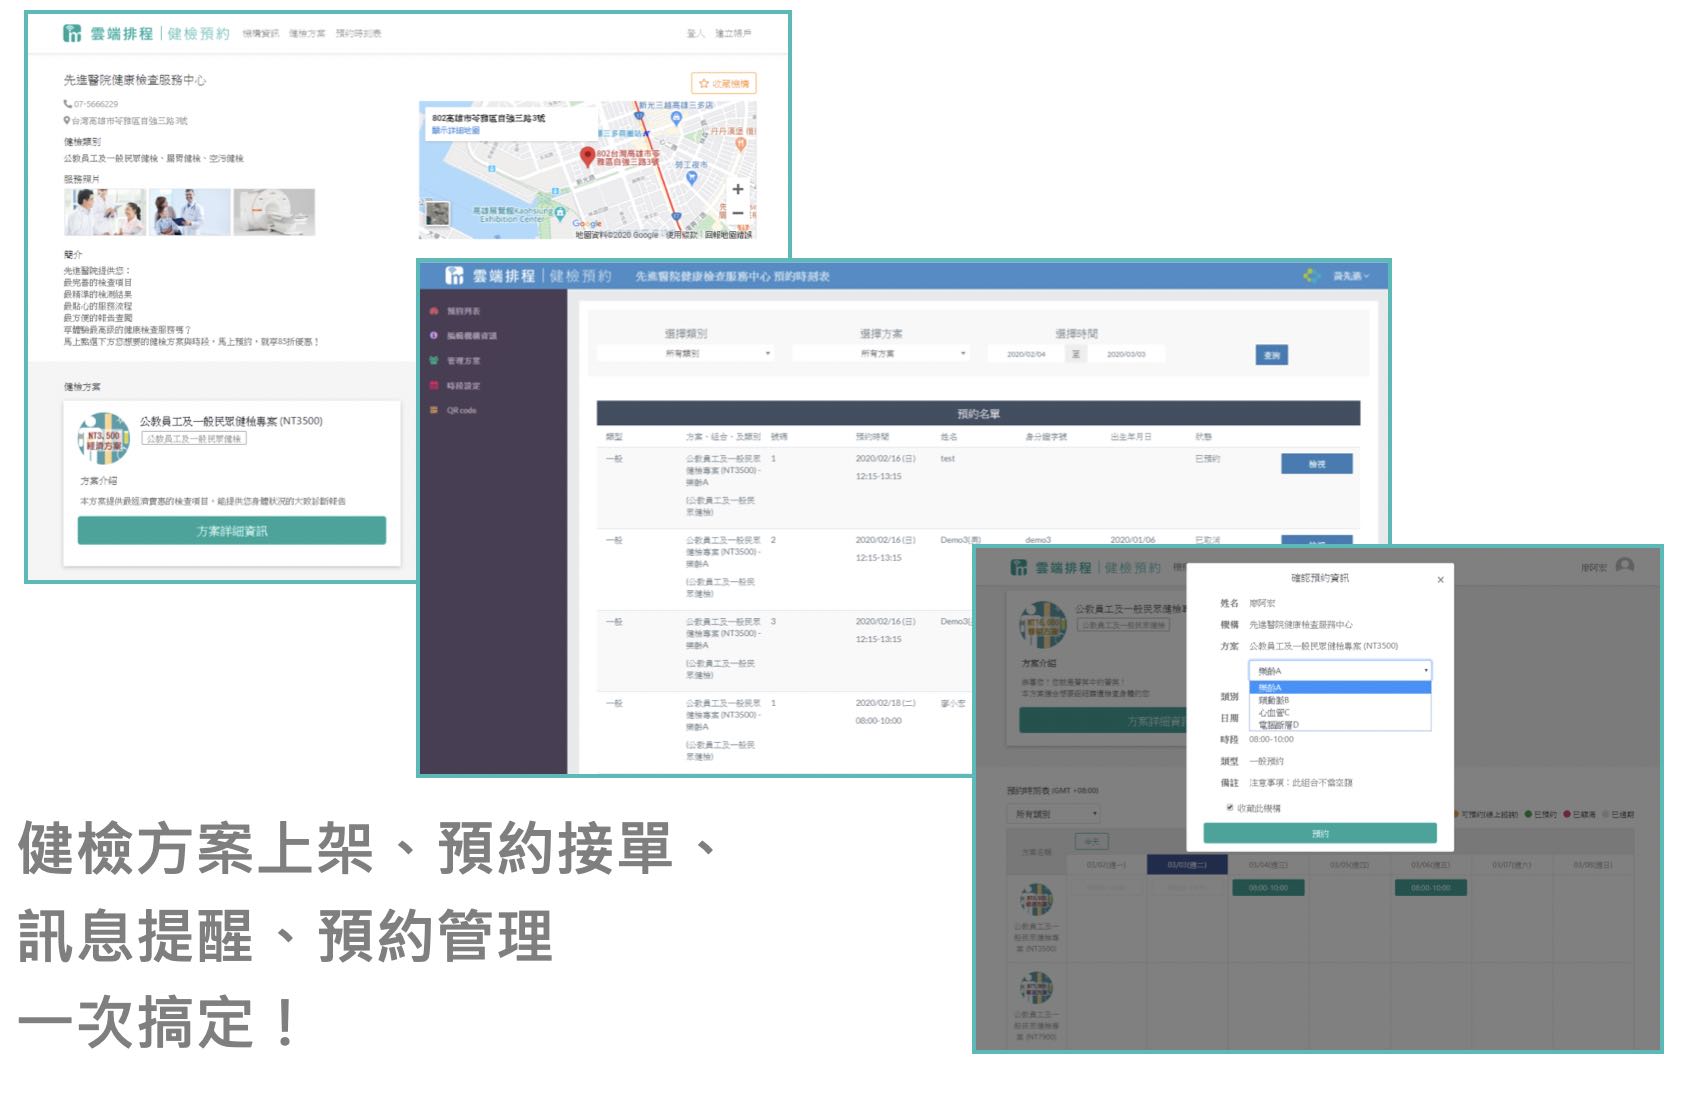Select the 03/04 date column header
1694x1100 pixels.
pos(1268,865)
